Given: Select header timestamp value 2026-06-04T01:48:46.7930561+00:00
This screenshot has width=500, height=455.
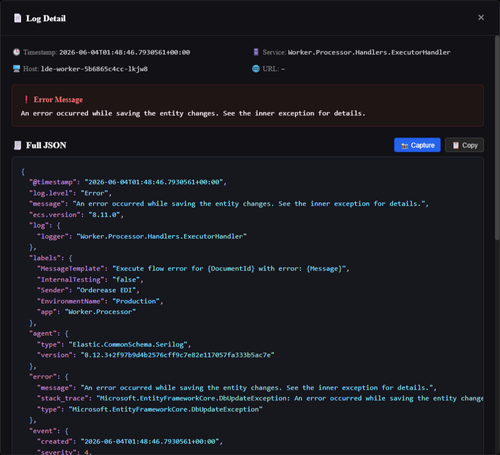Looking at the screenshot, I should pyautogui.click(x=124, y=52).
